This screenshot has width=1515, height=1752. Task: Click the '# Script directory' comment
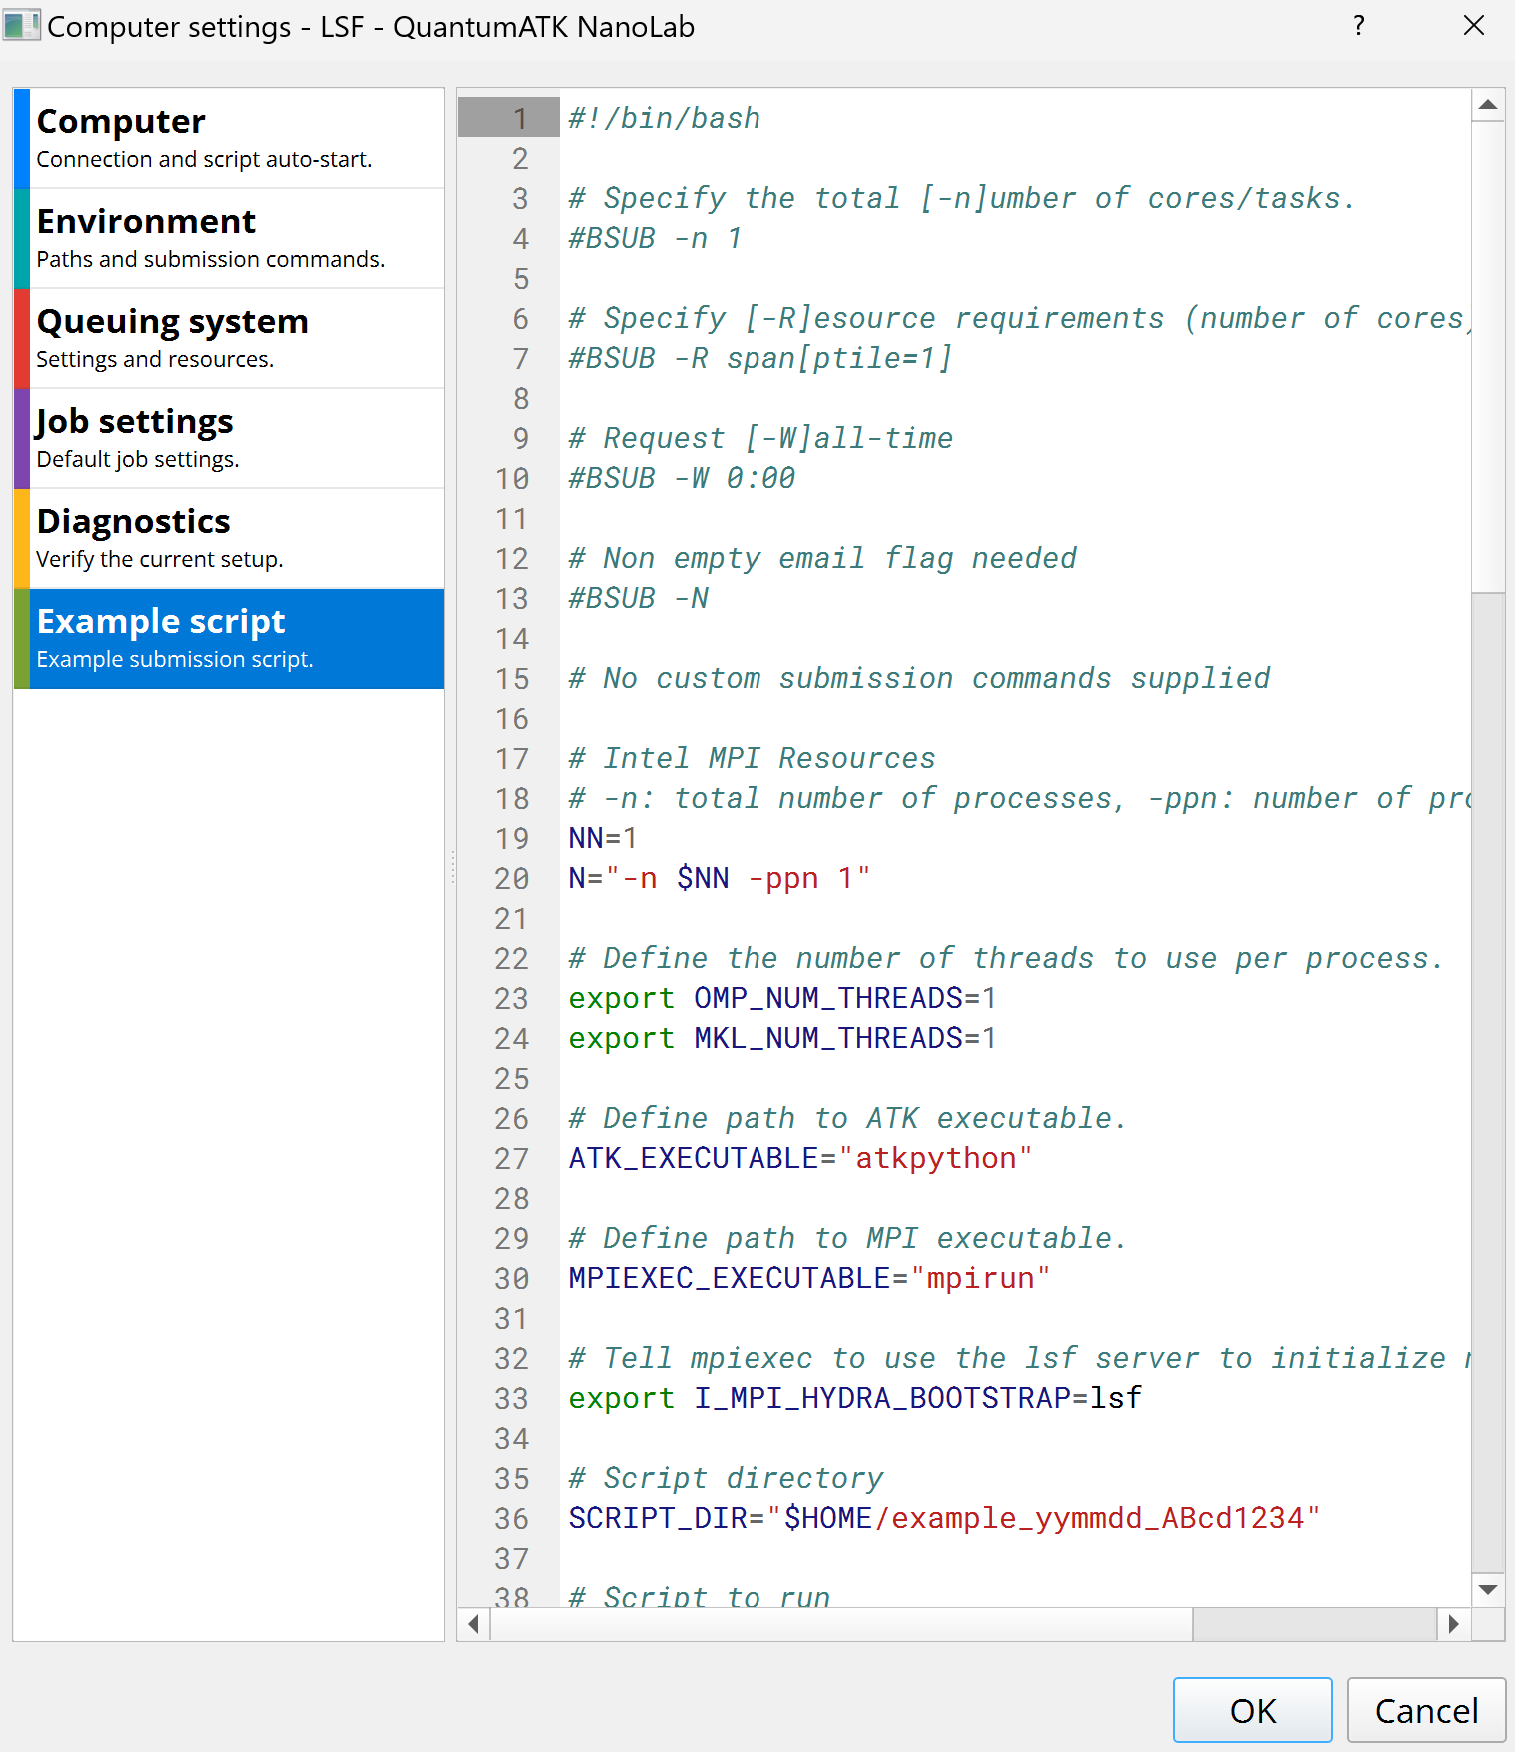(726, 1478)
